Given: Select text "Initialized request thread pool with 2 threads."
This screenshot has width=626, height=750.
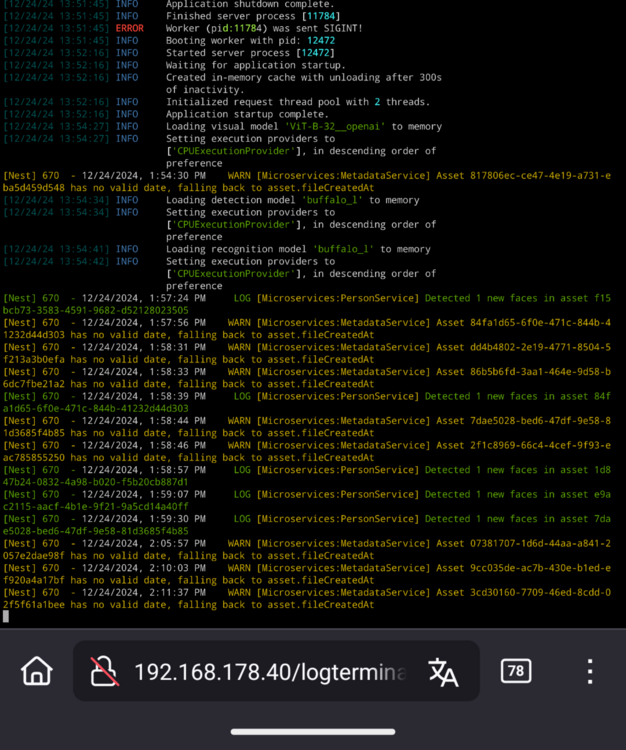Looking at the screenshot, I should click(298, 102).
